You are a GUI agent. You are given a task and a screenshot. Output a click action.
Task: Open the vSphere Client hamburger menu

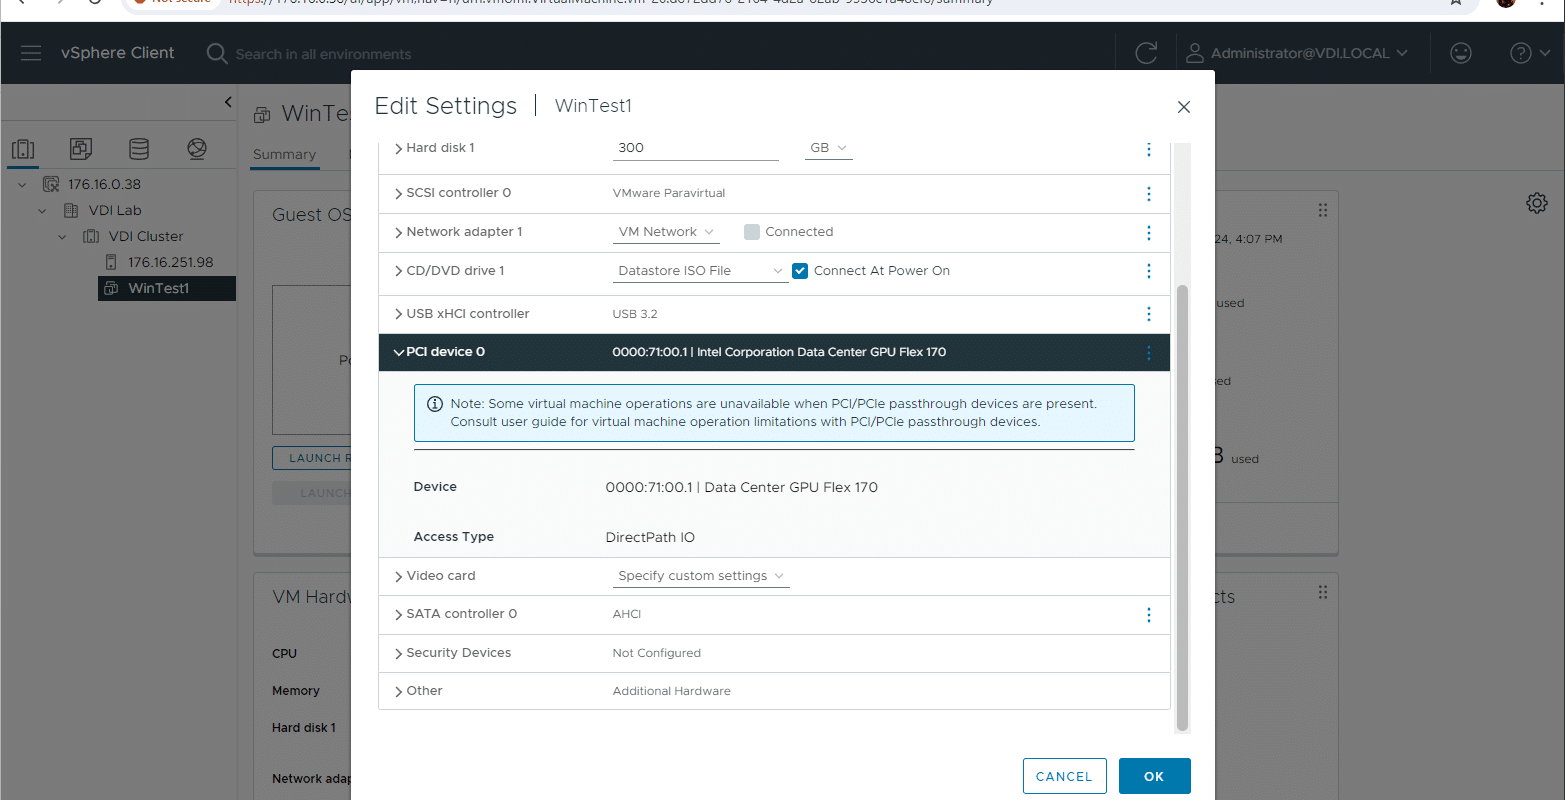31,53
